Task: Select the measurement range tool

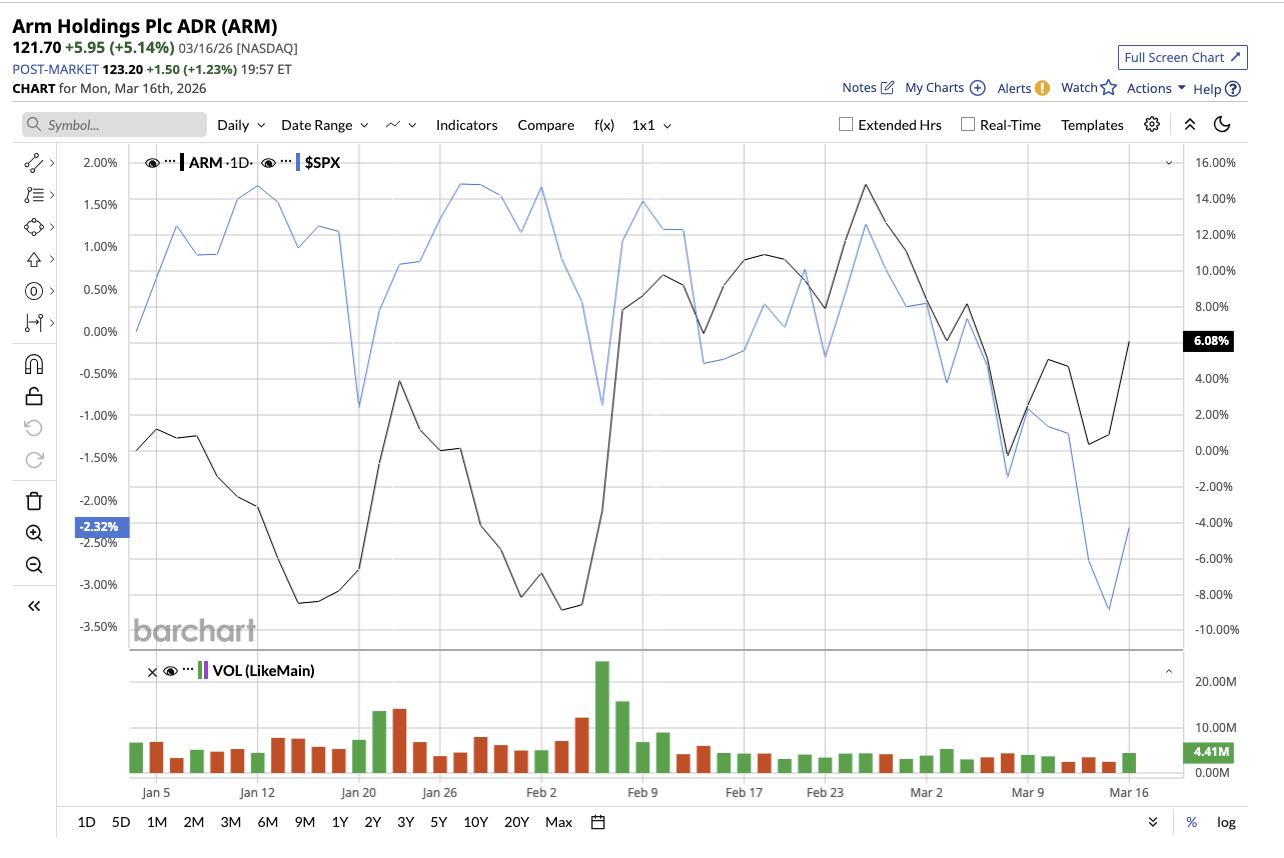Action: pyautogui.click(x=34, y=323)
